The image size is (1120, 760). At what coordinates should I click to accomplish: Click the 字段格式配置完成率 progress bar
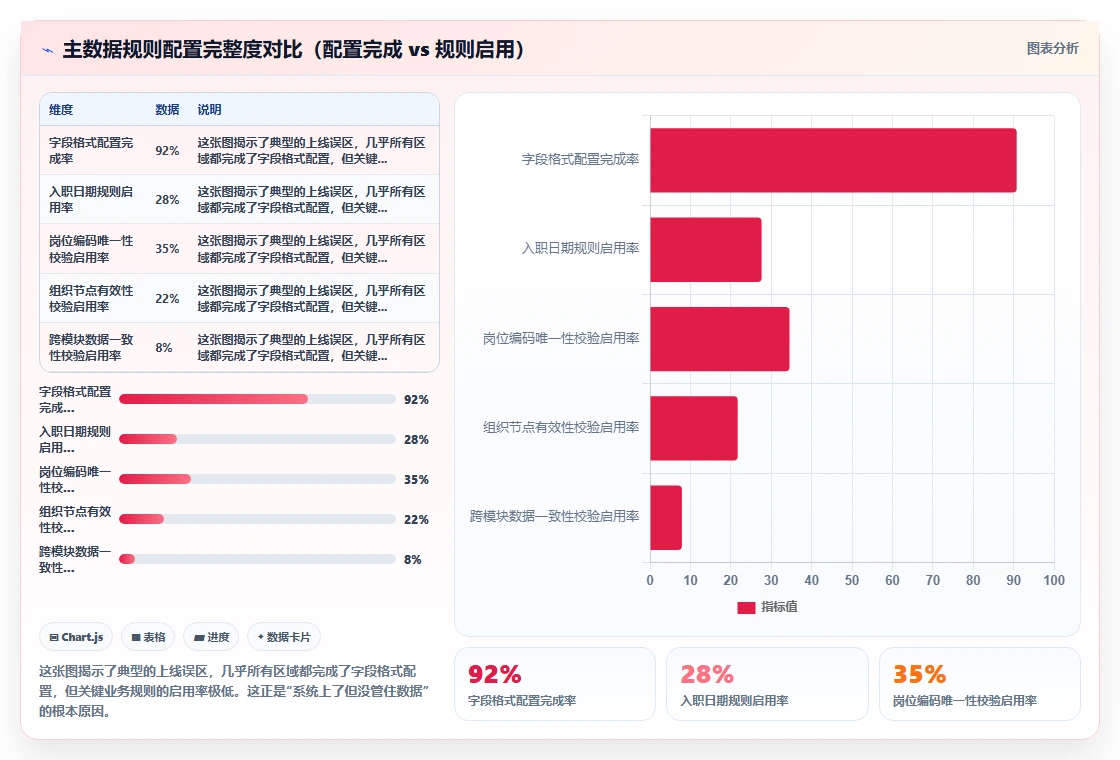[257, 399]
